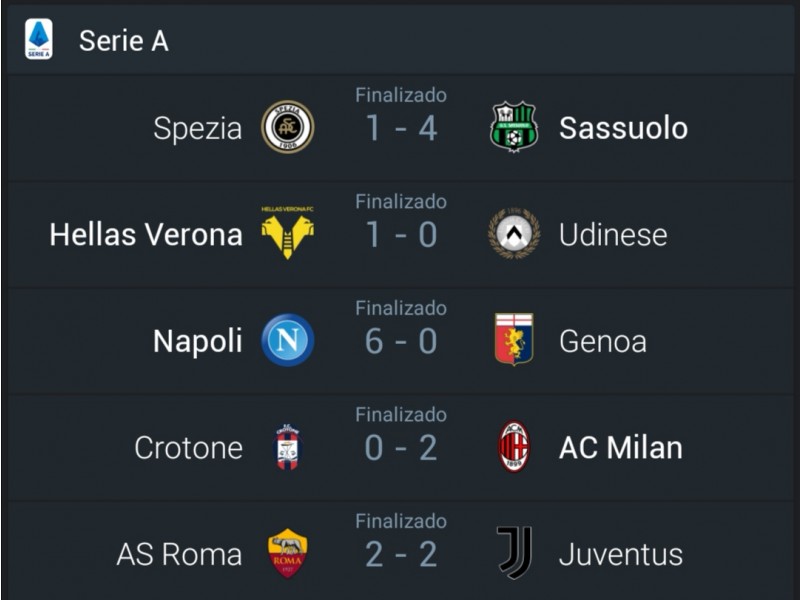Open the 0 - 2 Crotone match score
The image size is (800, 600).
[x=402, y=448]
